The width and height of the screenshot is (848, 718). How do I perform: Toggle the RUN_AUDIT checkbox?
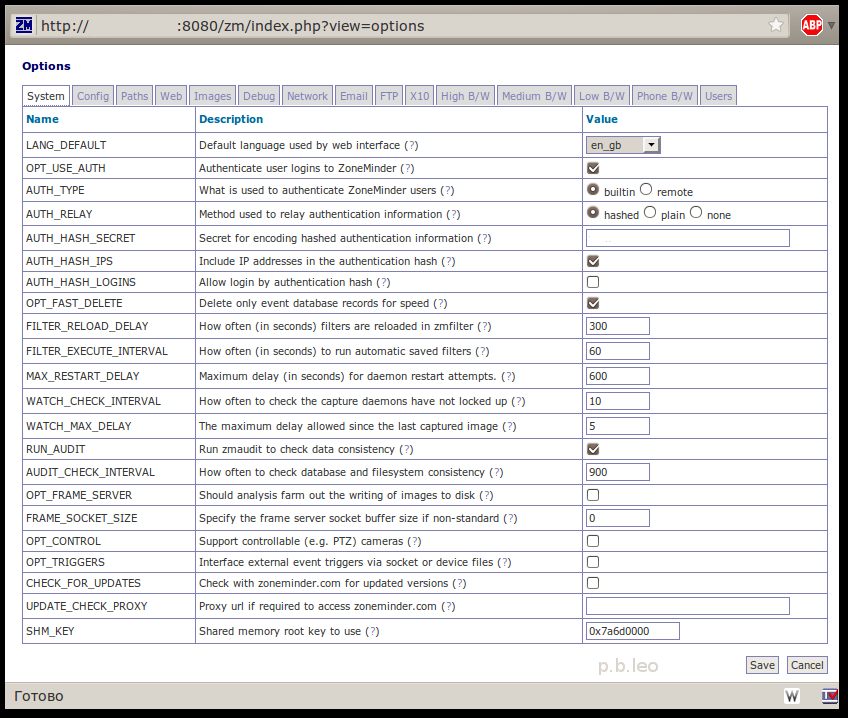click(593, 449)
